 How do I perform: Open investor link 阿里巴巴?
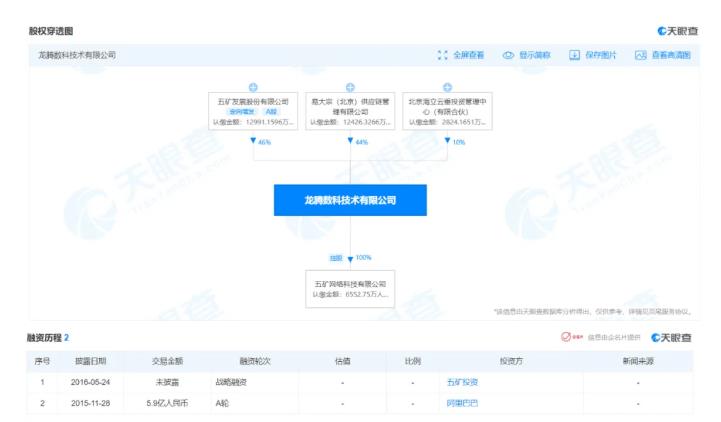pyautogui.click(x=460, y=404)
